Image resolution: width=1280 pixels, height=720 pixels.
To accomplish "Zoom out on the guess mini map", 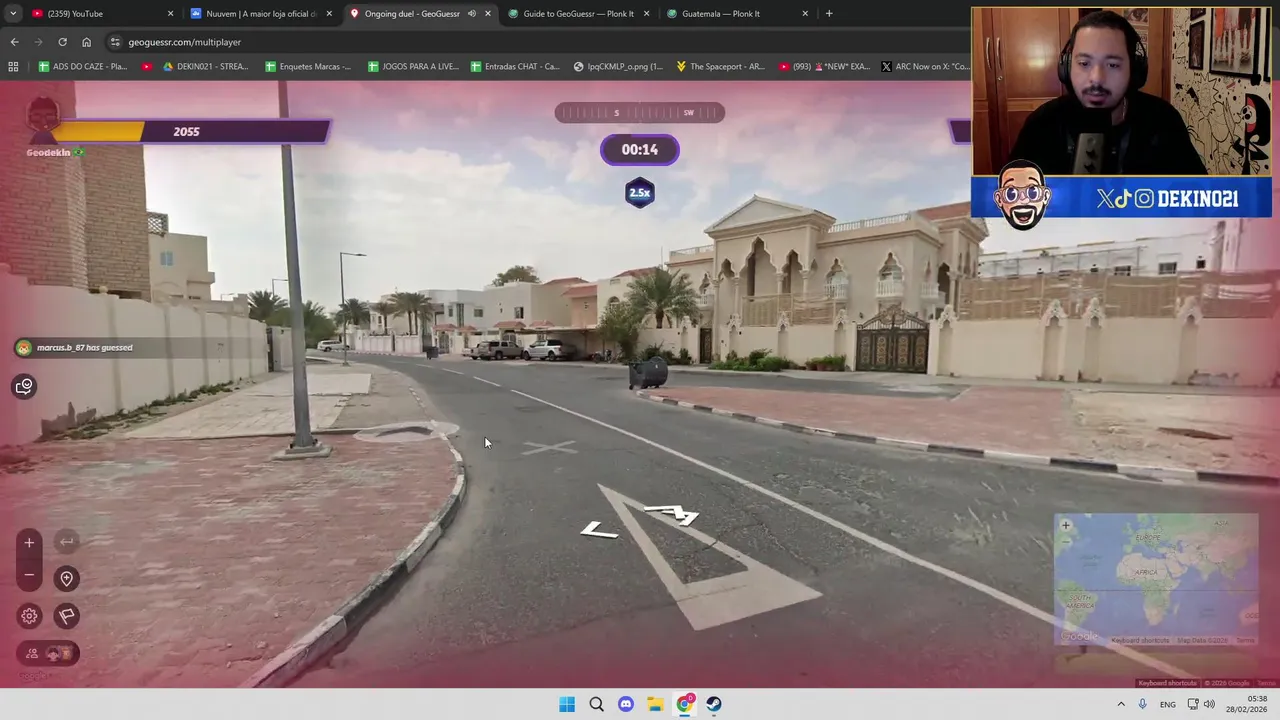I will [x=1065, y=541].
